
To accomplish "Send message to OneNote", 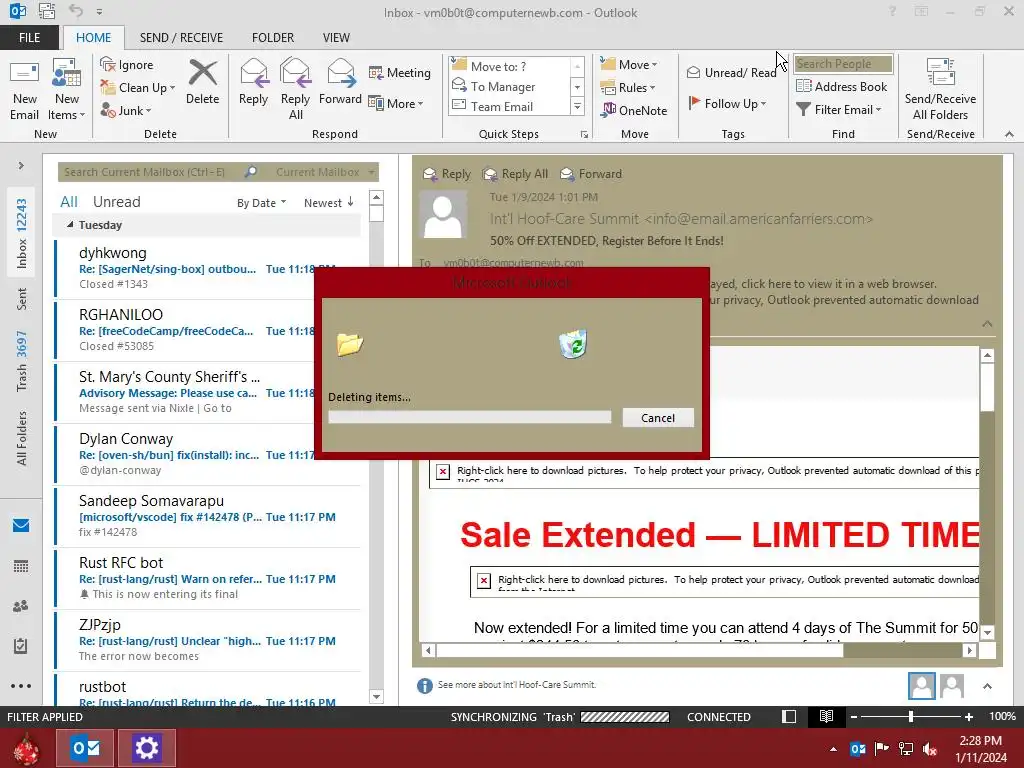I will point(634,110).
